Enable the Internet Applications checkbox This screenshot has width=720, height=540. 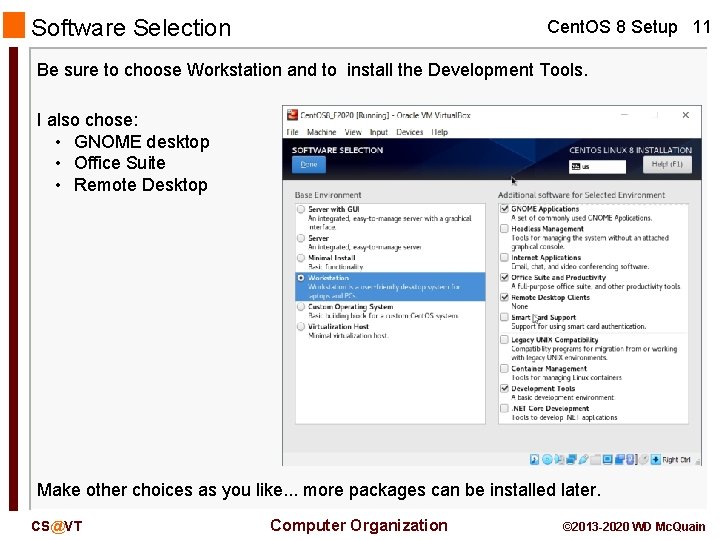[x=504, y=258]
